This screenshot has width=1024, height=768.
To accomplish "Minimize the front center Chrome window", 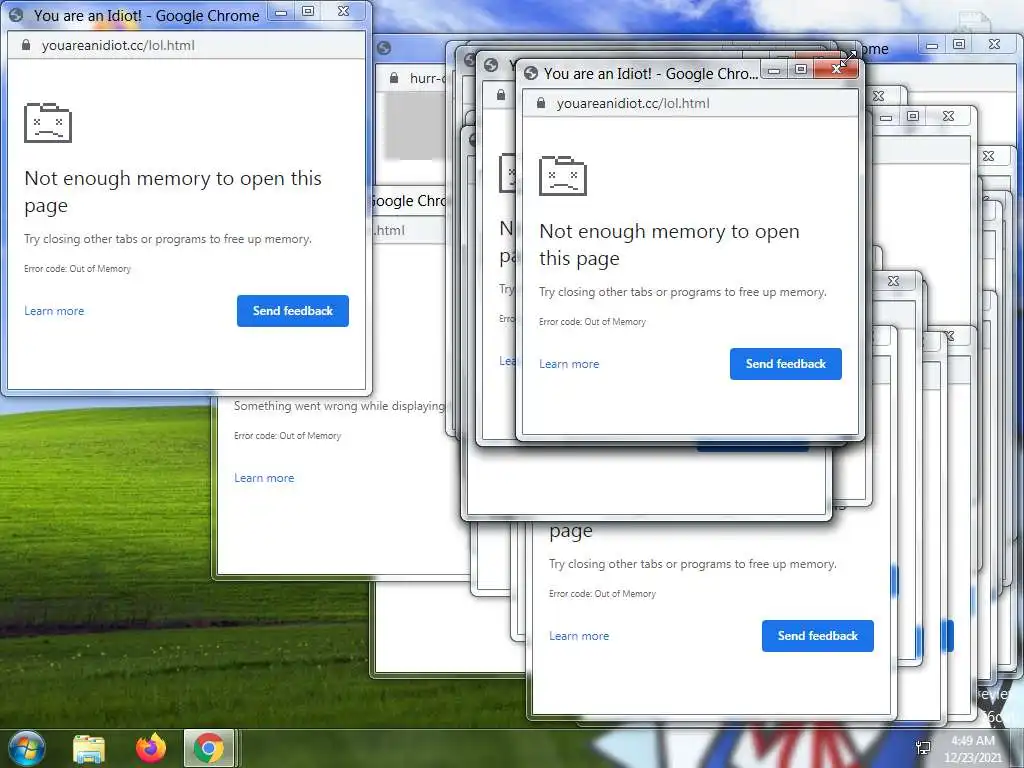I will pyautogui.click(x=774, y=70).
